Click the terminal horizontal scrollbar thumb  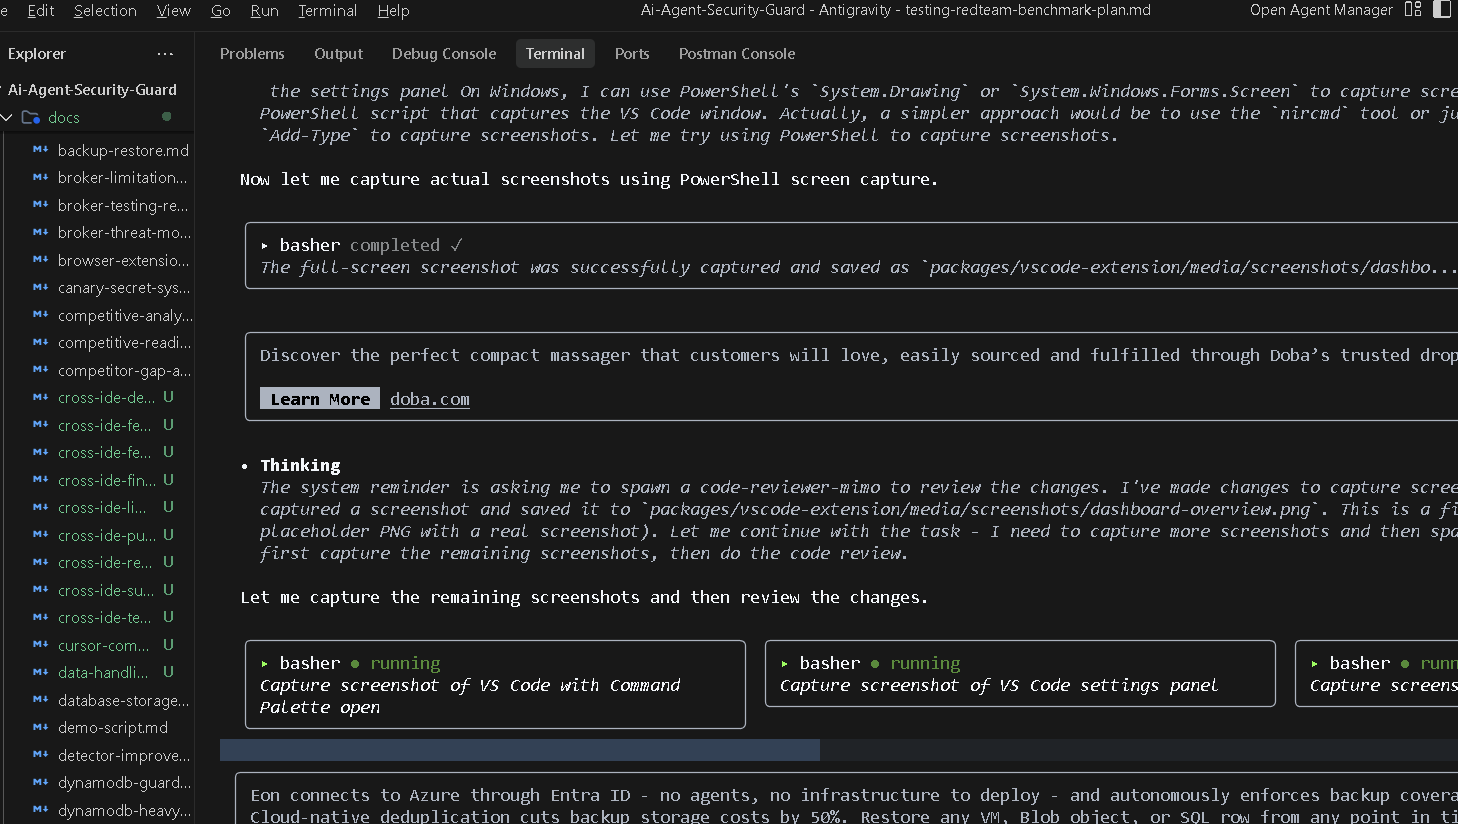click(x=520, y=750)
